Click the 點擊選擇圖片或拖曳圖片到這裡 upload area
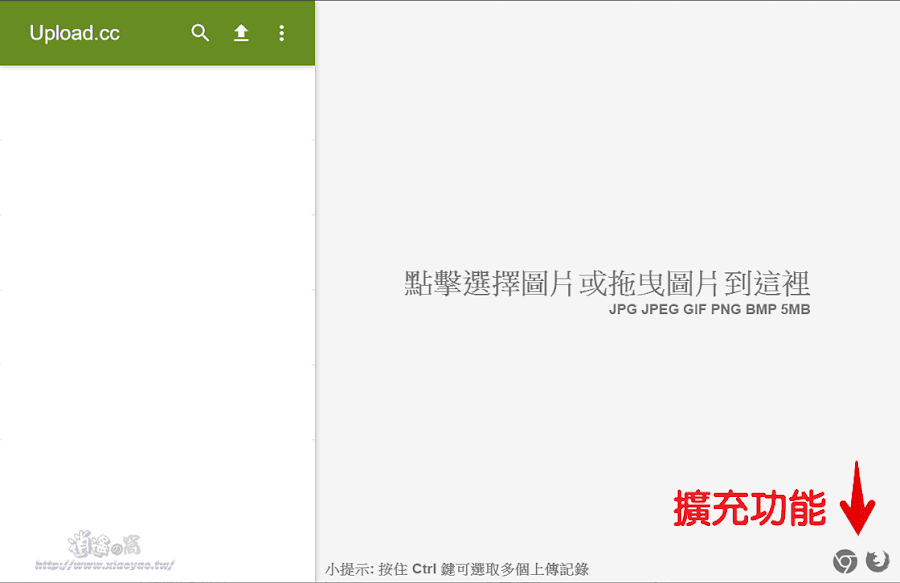Screen dimensions: 900x583 click(x=607, y=283)
